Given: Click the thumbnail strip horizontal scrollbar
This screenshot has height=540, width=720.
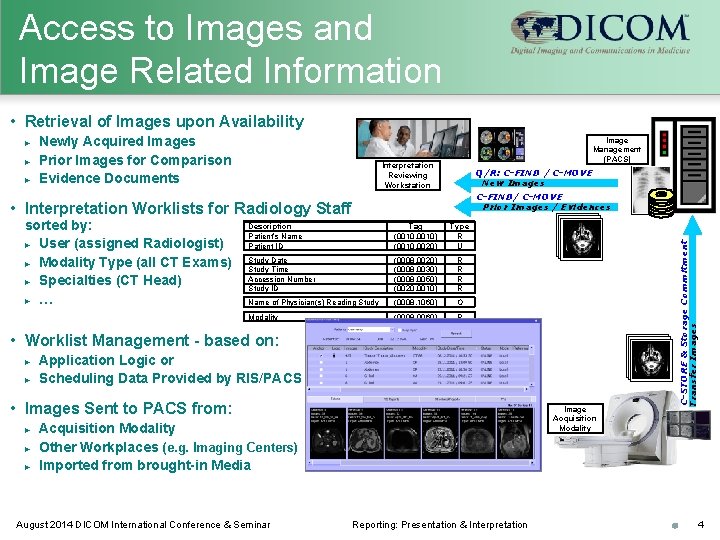Looking at the screenshot, I should 421,462.
